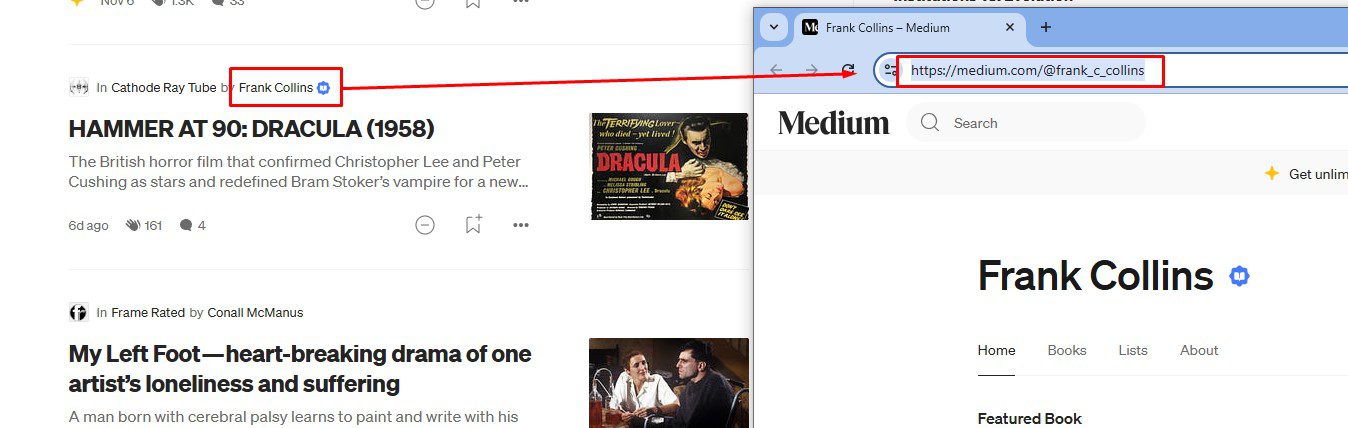The image size is (1348, 428).
Task: Switch to the Lists profile tab
Action: point(1133,350)
